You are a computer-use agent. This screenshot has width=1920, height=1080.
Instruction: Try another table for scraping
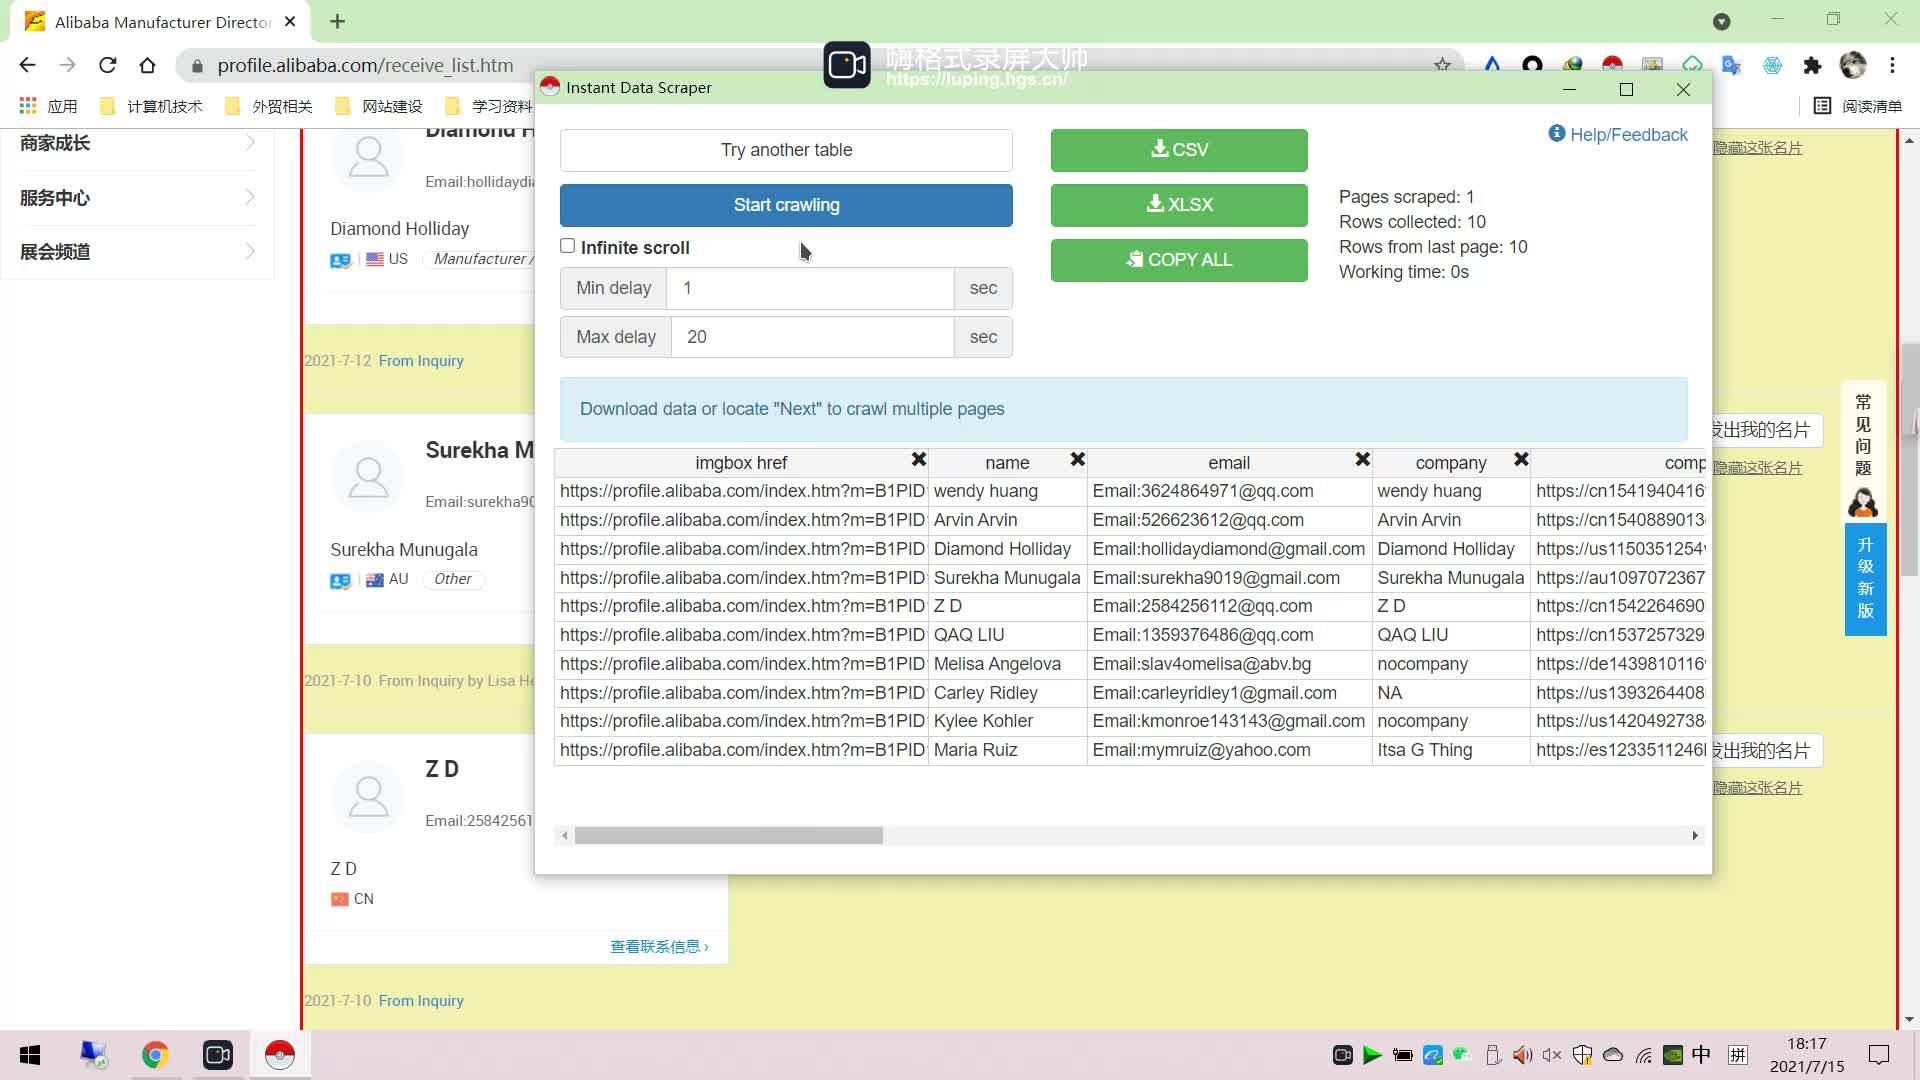(786, 150)
